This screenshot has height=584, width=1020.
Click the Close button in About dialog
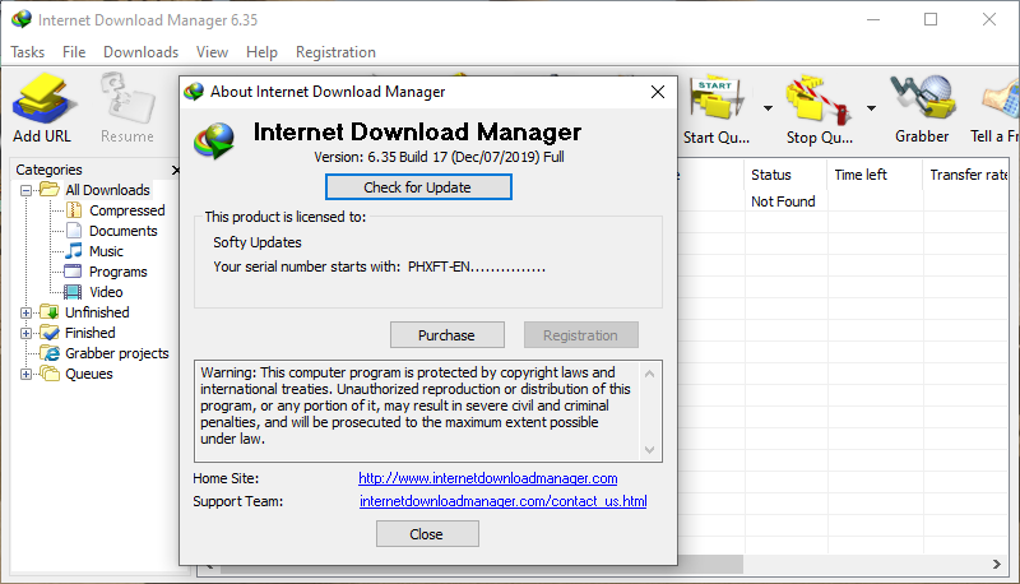point(427,534)
